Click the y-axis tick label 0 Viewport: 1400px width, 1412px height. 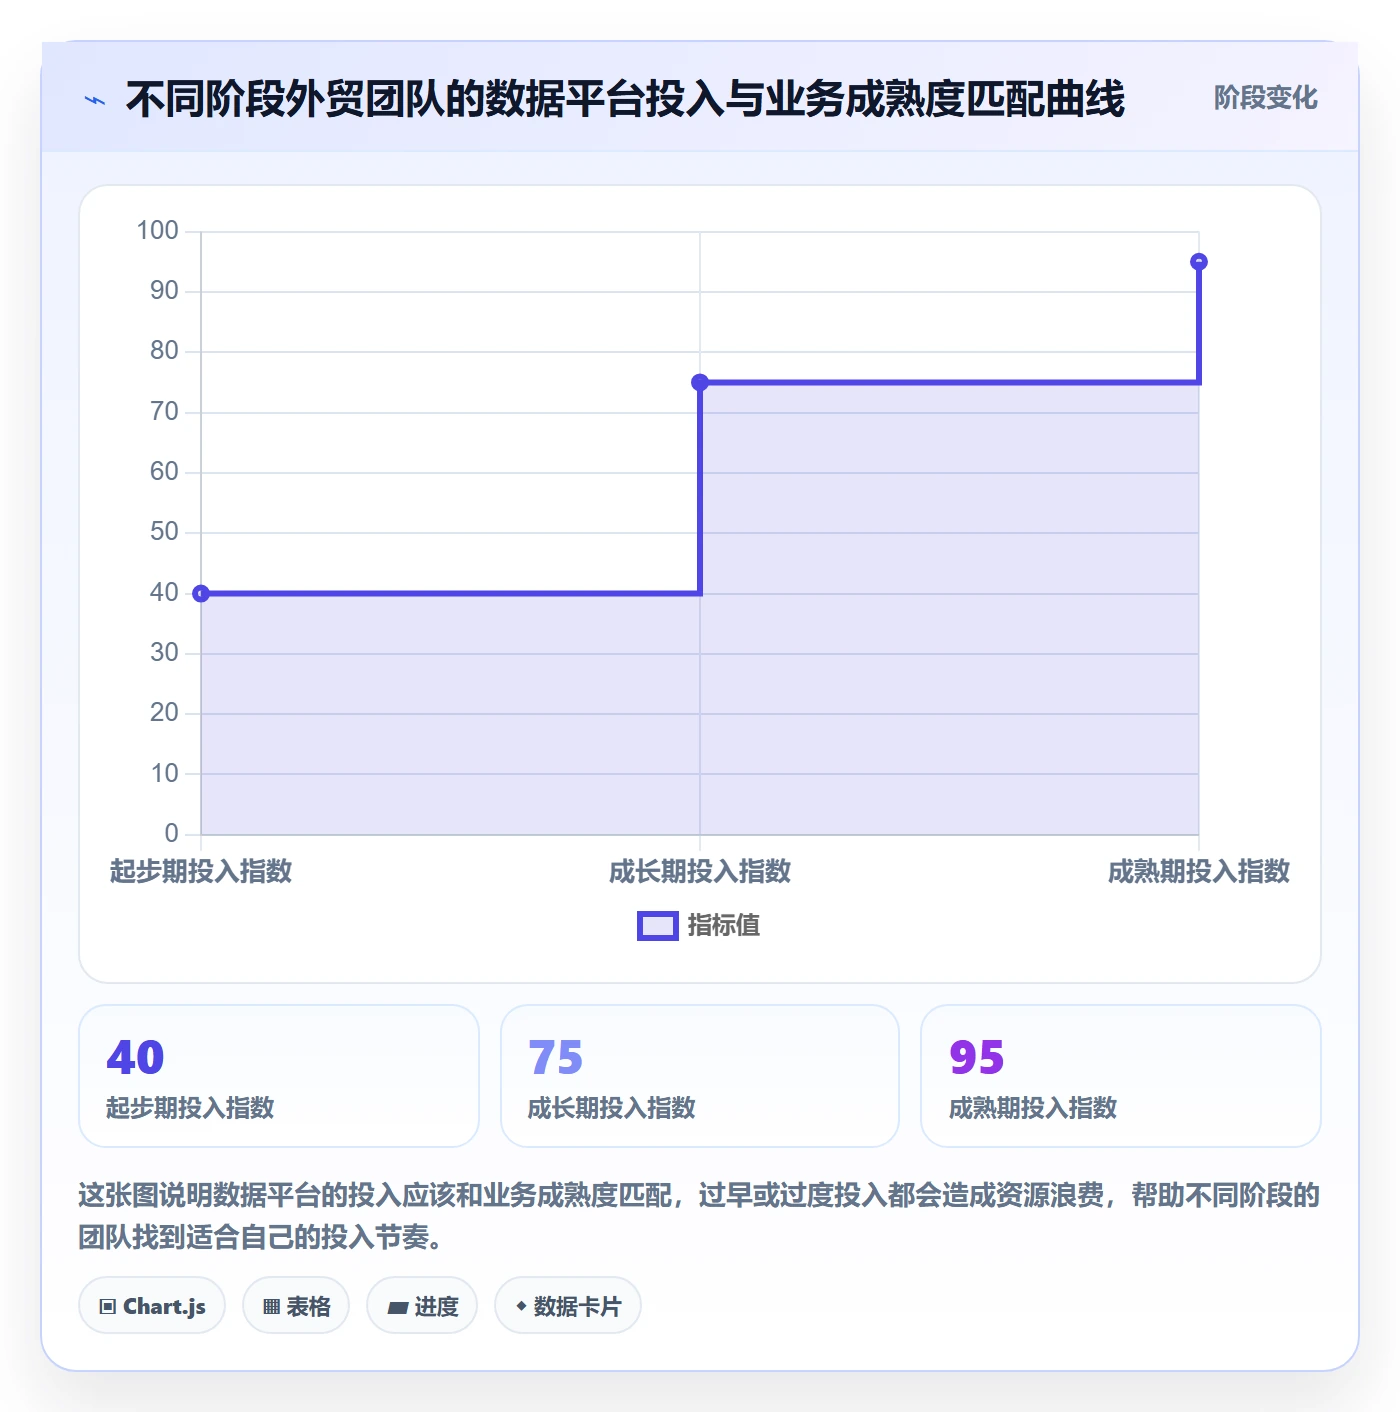[x=171, y=834]
